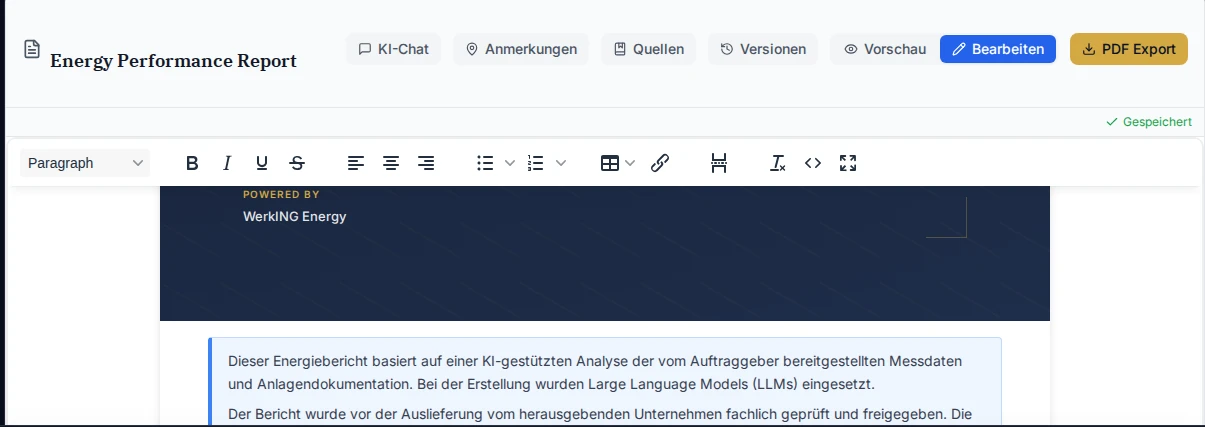
Task: Click the Gespeichert saved status
Action: [1148, 122]
